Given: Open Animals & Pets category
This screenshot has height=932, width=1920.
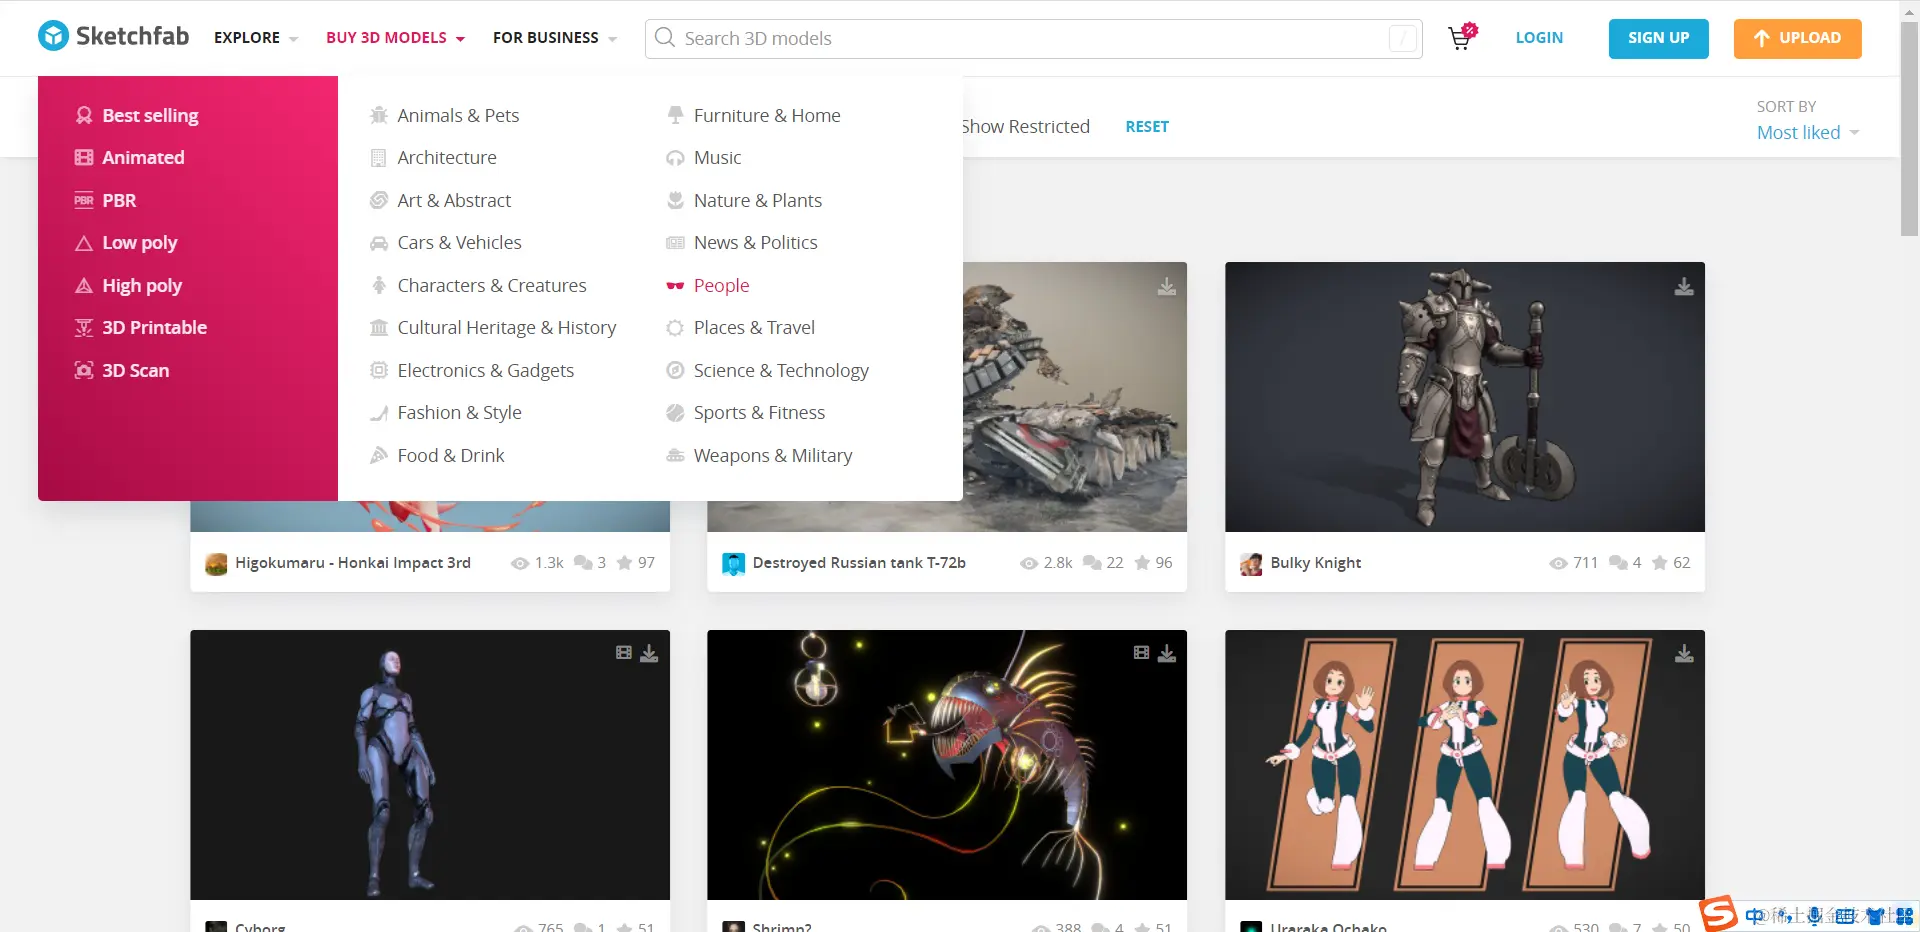Looking at the screenshot, I should tap(458, 115).
